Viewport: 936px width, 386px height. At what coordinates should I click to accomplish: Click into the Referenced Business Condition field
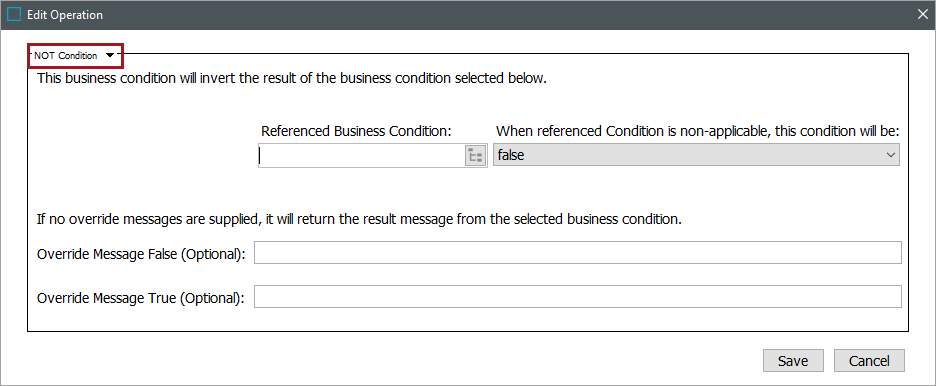tap(362, 156)
